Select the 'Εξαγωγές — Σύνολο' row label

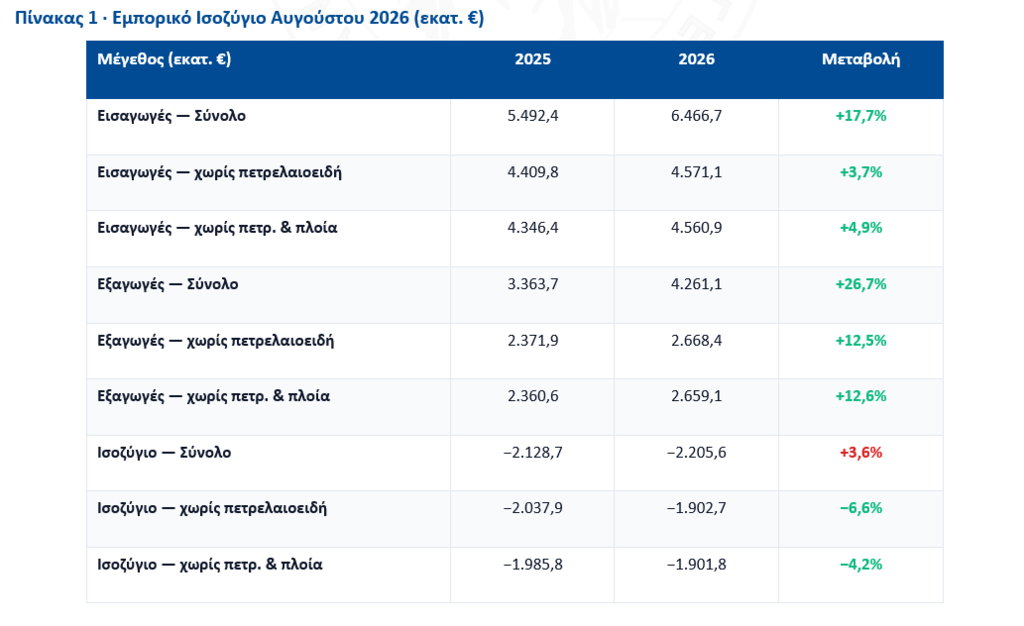click(x=168, y=285)
